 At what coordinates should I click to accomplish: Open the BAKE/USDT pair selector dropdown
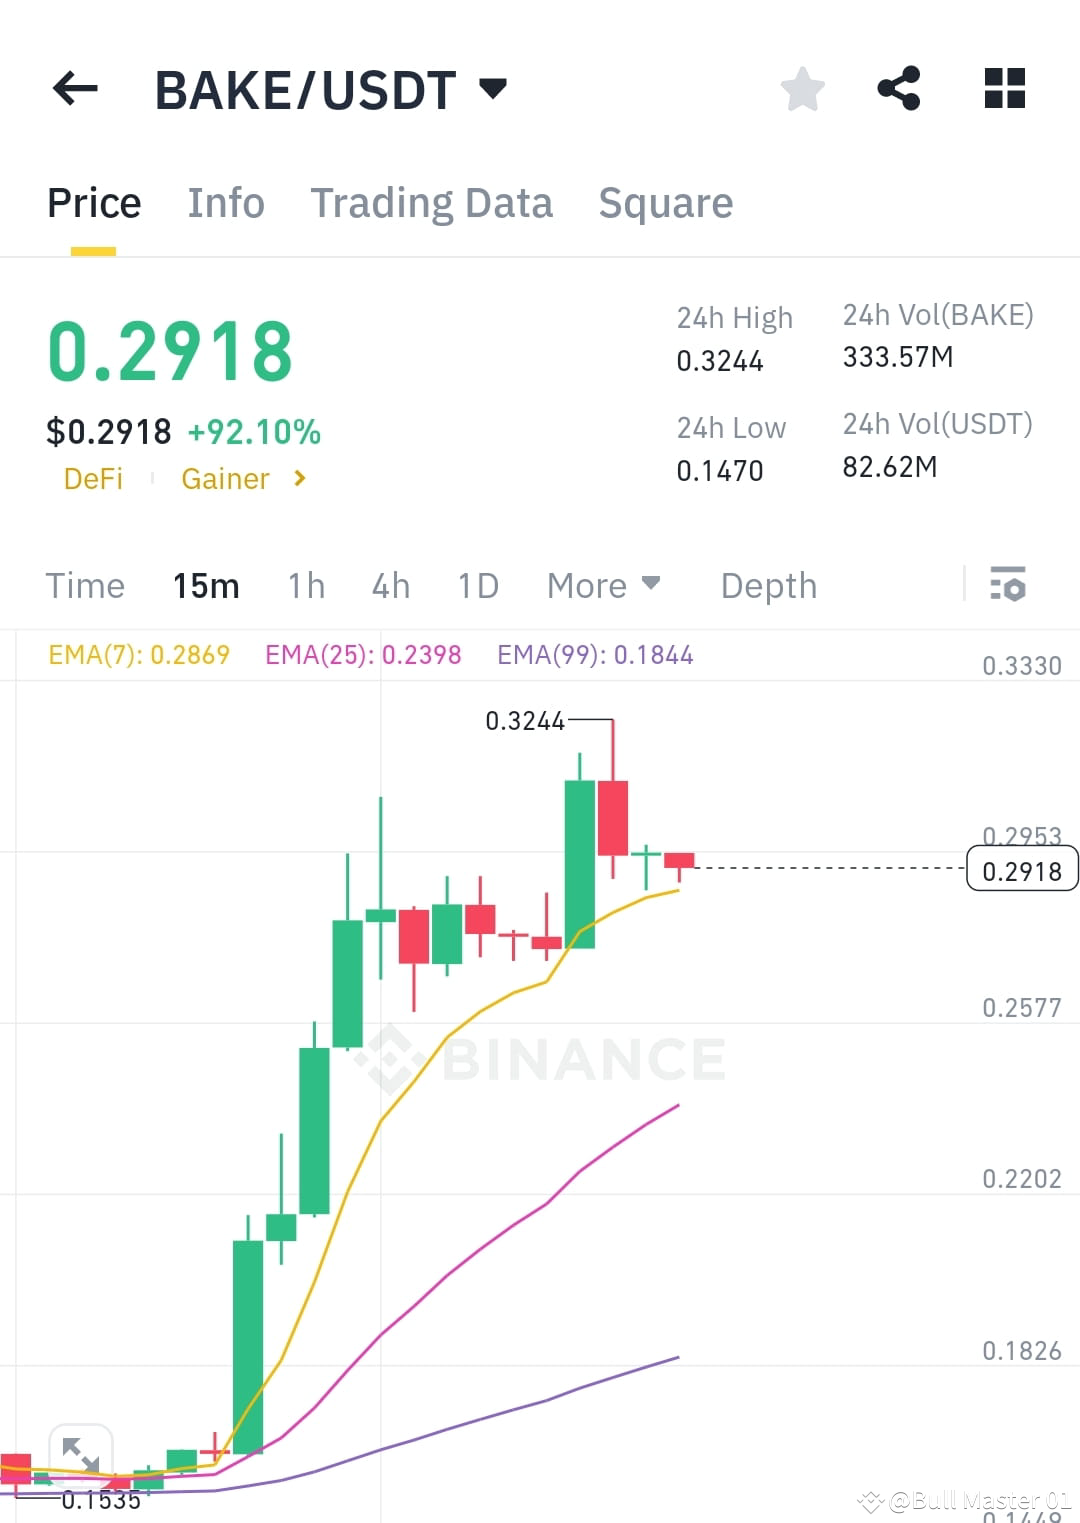493,89
